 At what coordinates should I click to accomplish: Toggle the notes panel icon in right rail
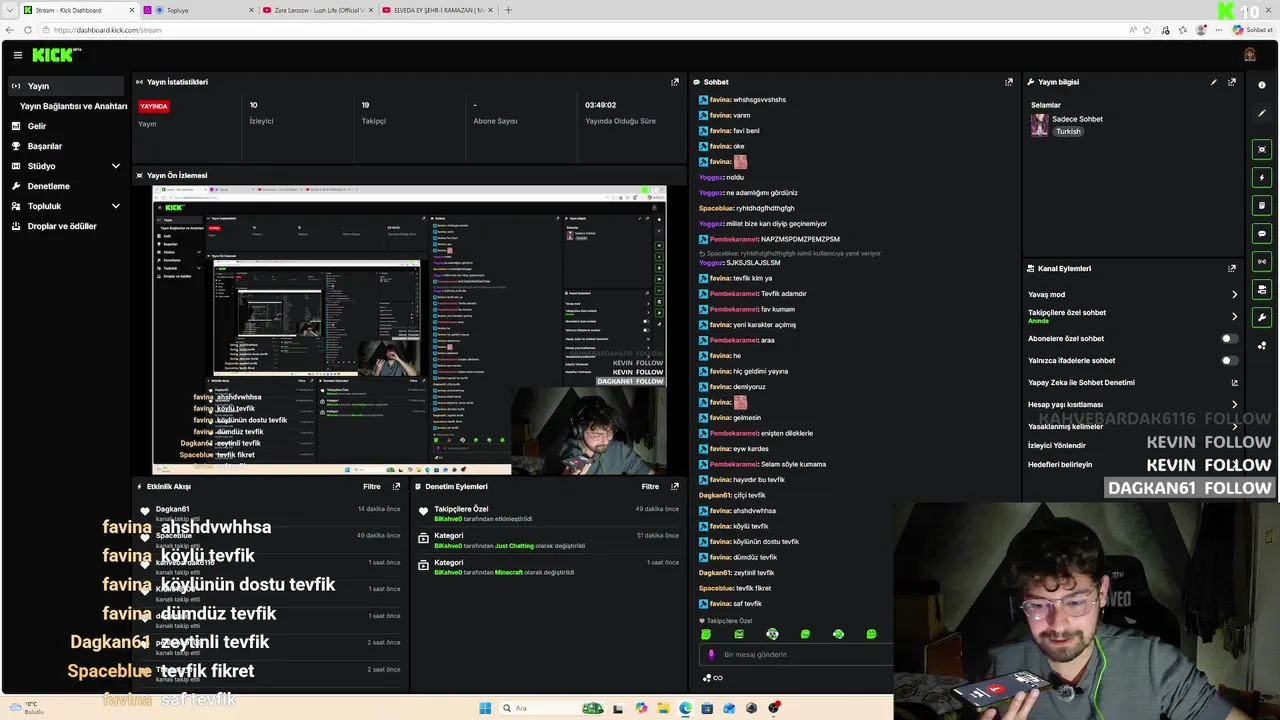(1262, 205)
